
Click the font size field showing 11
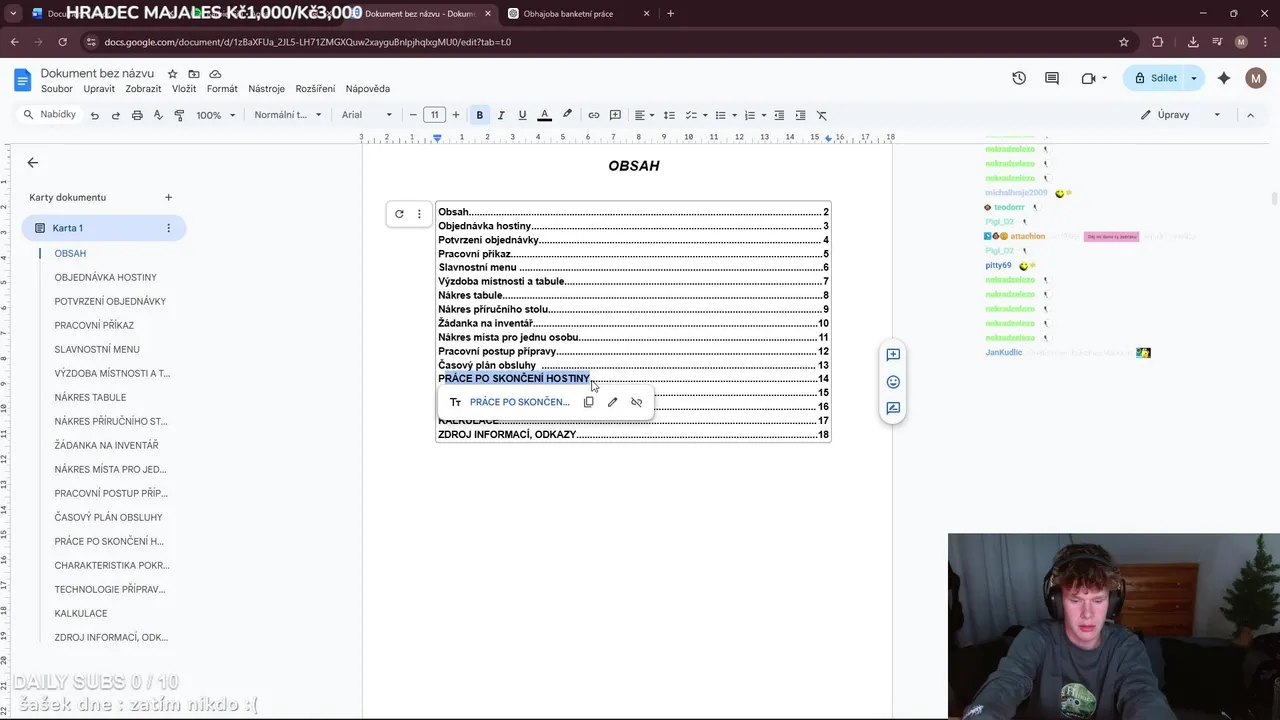434,115
